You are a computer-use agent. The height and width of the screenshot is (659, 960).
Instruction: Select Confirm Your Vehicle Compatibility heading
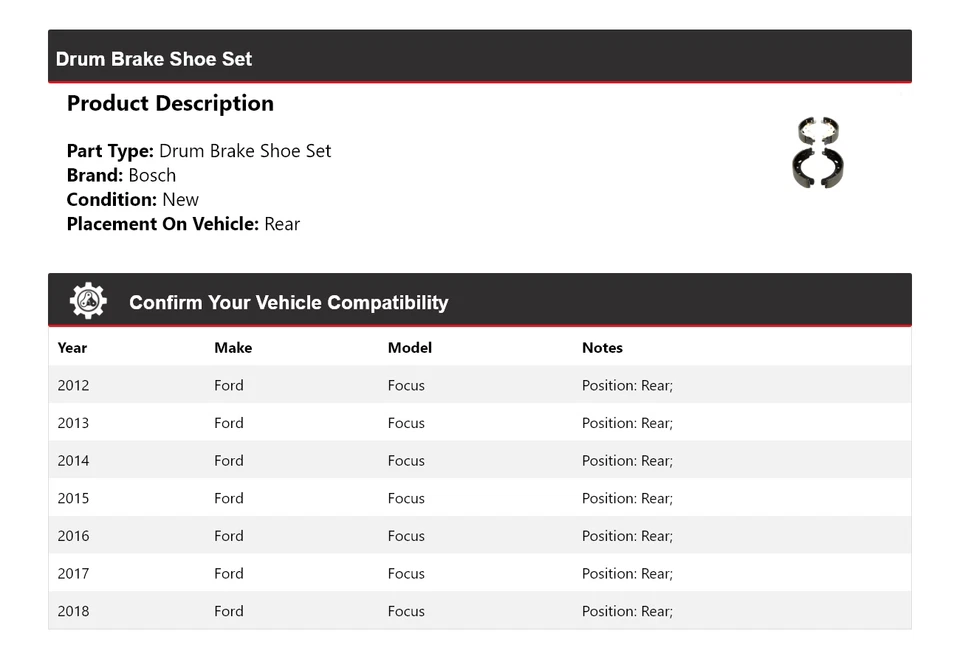point(288,303)
